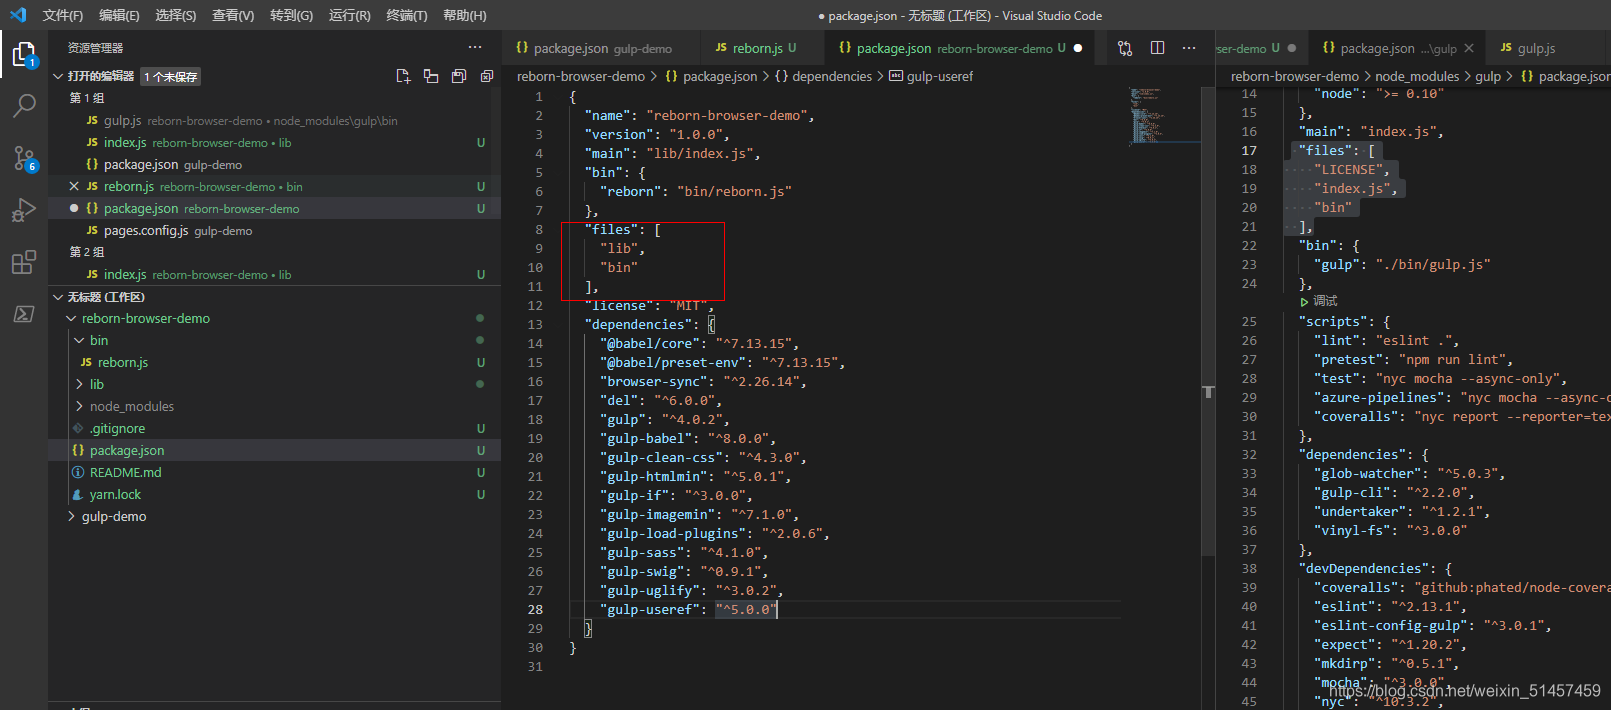The image size is (1611, 710).
Task: Click line number 17 in right editor
Action: click(x=1249, y=150)
